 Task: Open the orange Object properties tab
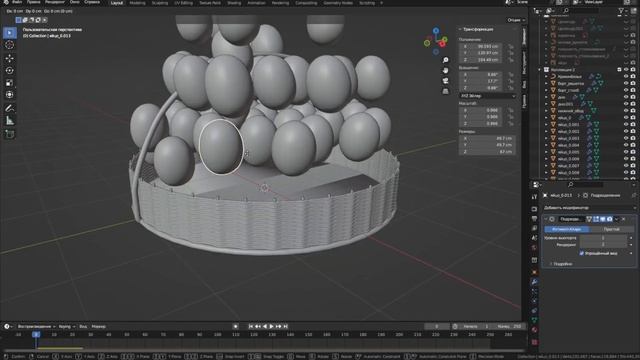pyautogui.click(x=534, y=272)
